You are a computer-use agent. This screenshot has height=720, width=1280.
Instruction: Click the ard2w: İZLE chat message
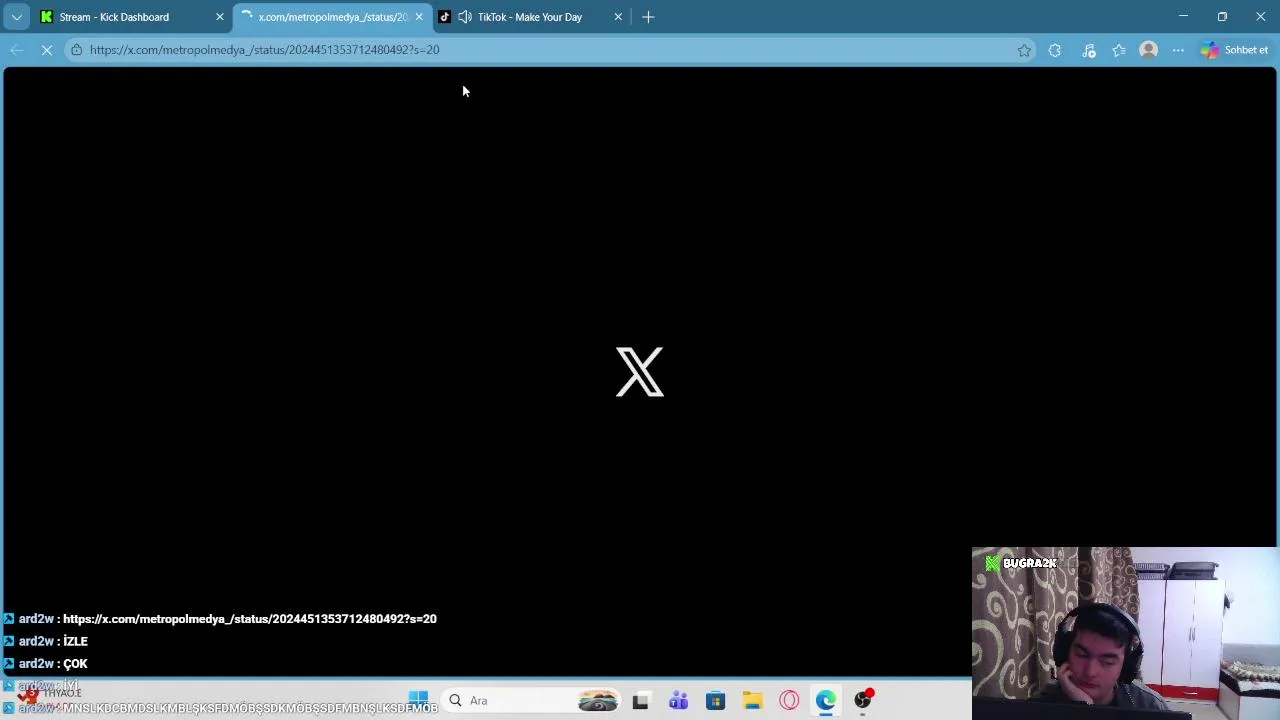(x=53, y=641)
